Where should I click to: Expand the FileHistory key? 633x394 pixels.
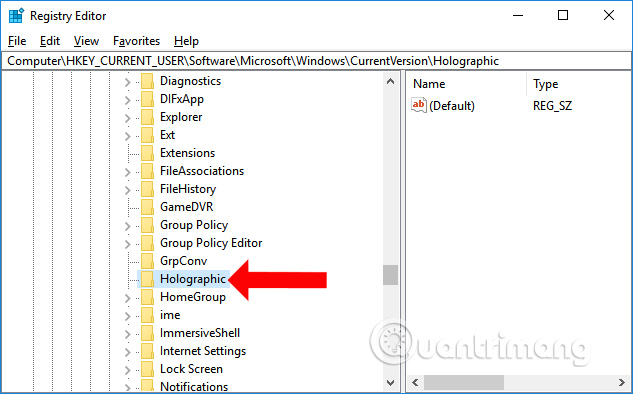pos(128,190)
